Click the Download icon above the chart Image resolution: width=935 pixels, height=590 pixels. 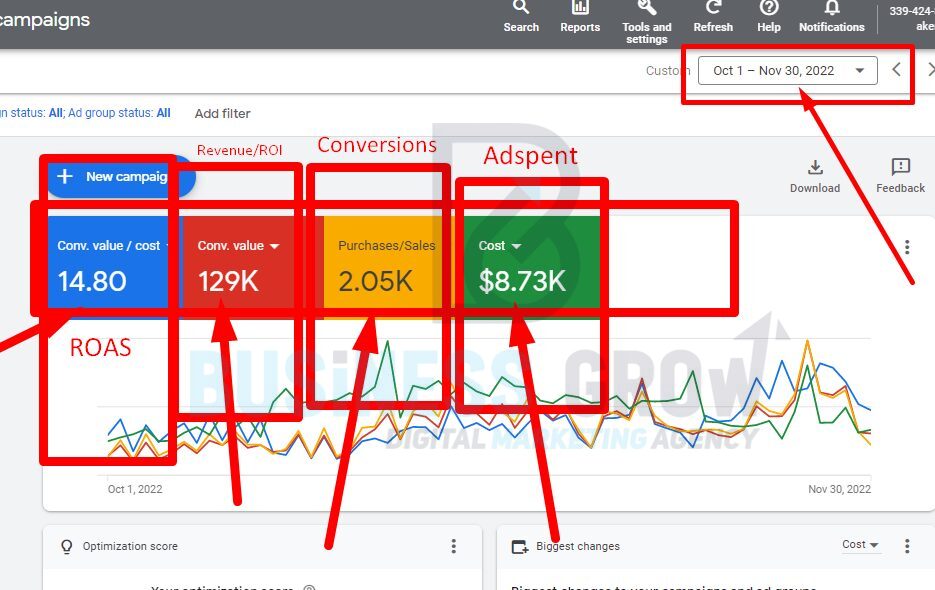click(x=815, y=168)
